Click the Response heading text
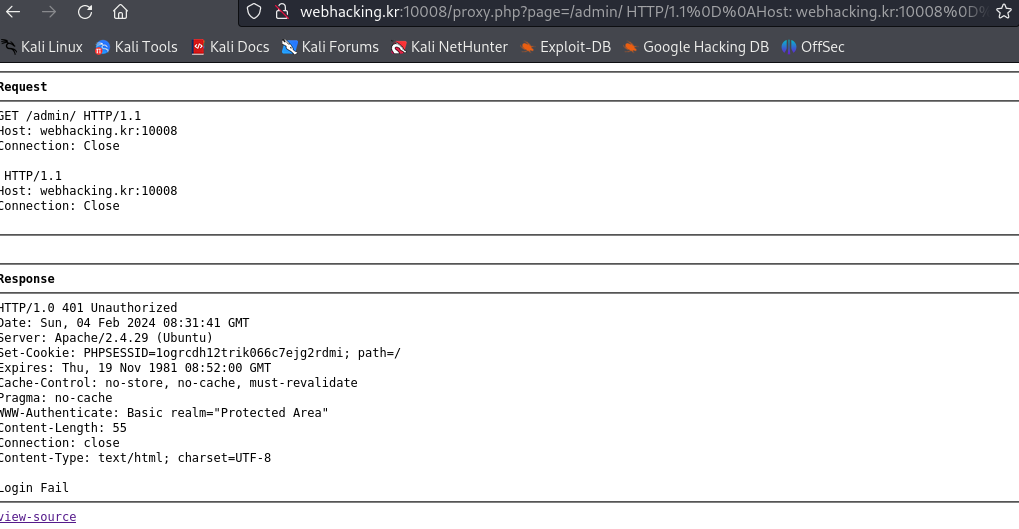This screenshot has width=1019, height=529. pyautogui.click(x=27, y=279)
